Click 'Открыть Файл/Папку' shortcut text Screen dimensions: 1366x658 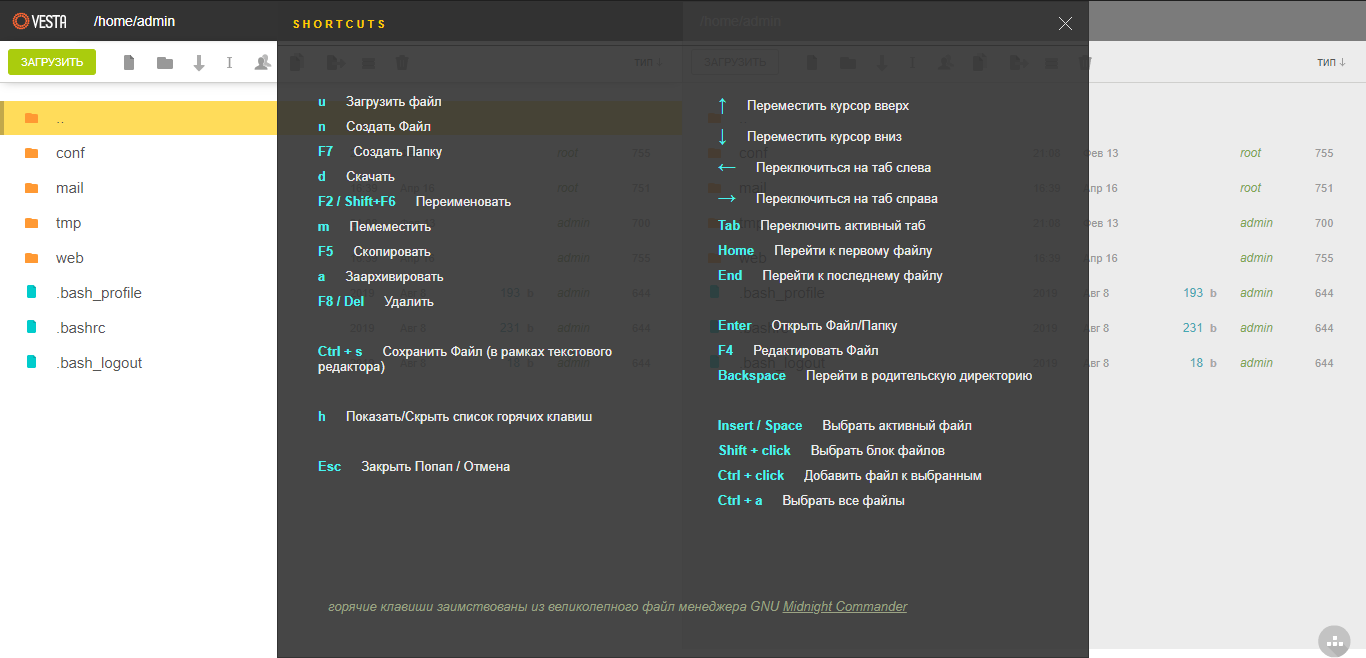pos(834,326)
